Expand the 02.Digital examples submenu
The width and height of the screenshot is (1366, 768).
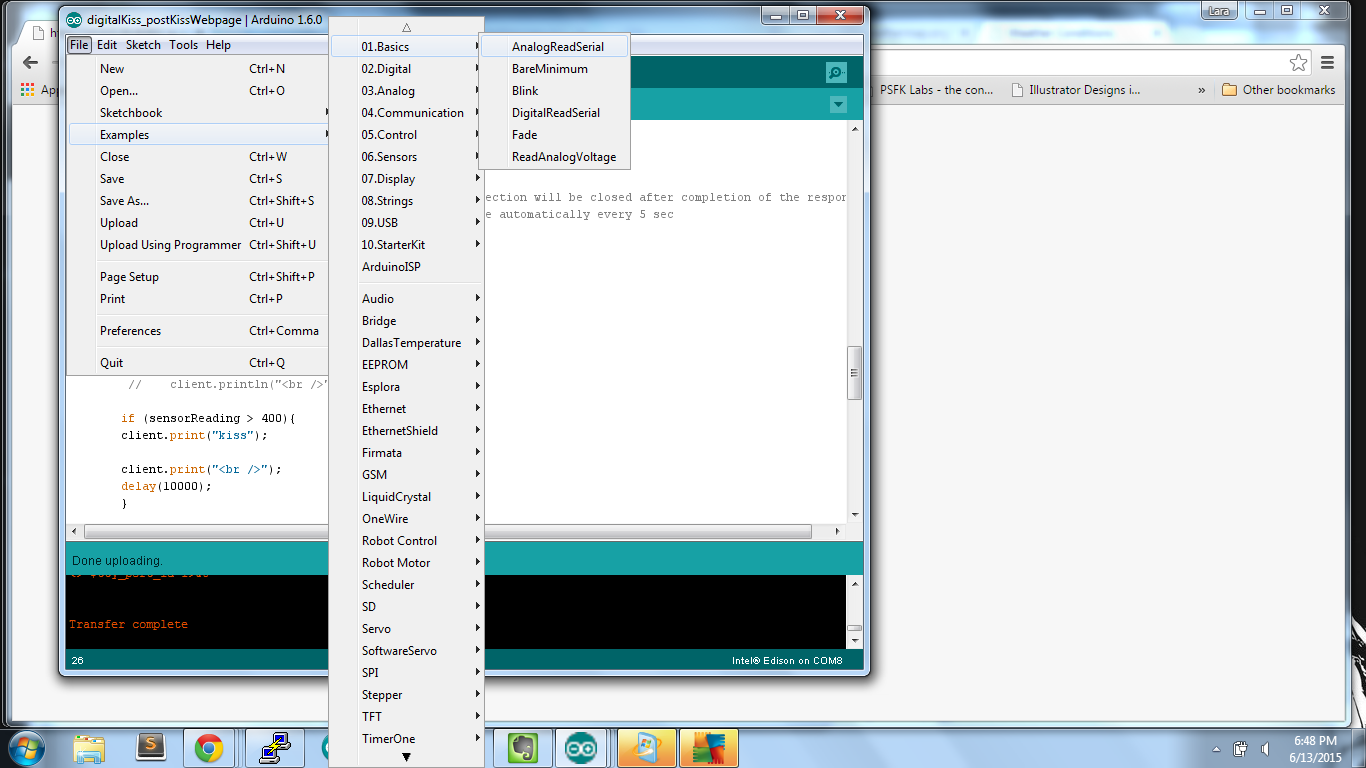pos(407,69)
